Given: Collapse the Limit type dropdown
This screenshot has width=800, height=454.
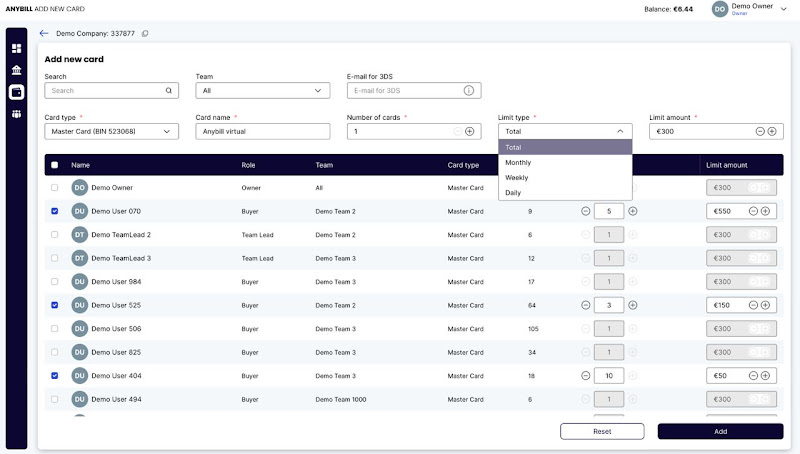Looking at the screenshot, I should click(565, 131).
